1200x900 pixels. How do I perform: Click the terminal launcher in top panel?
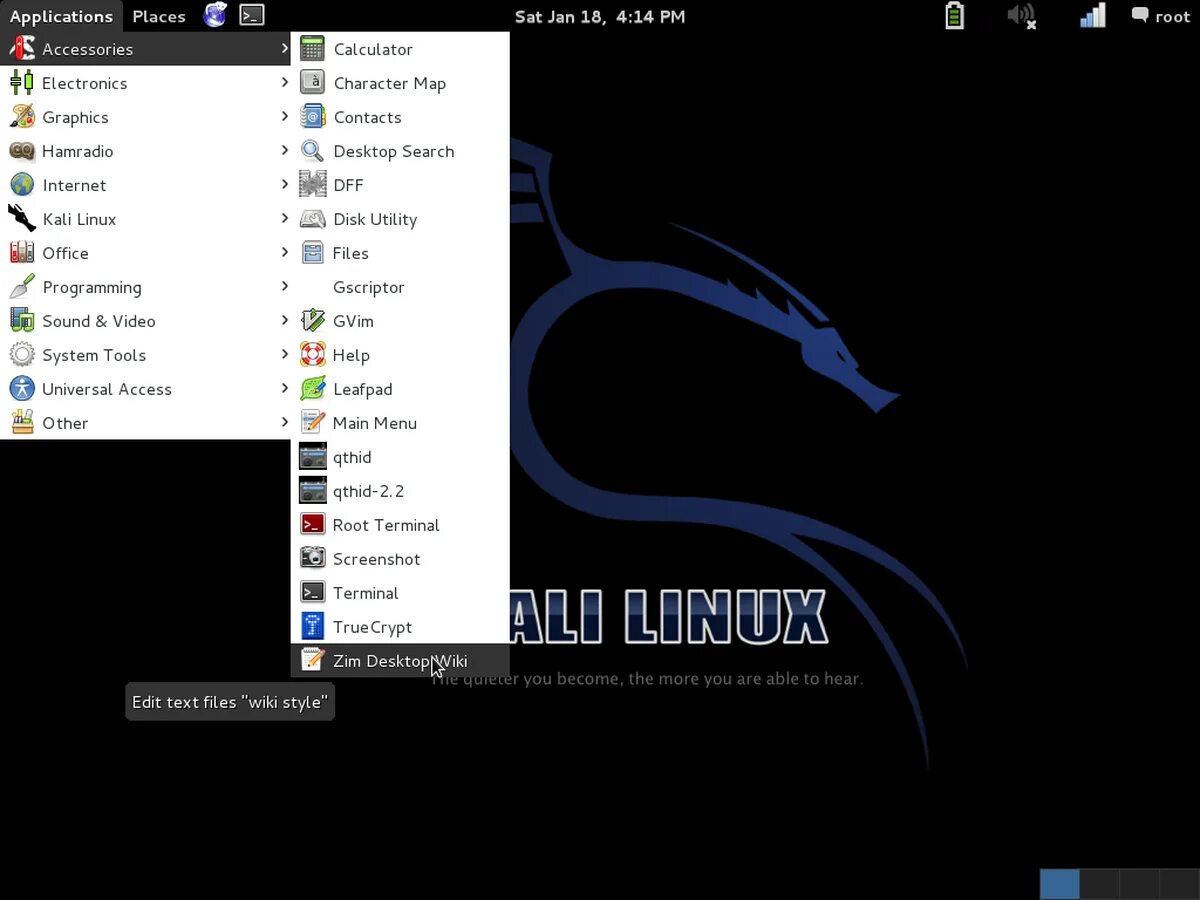[252, 15]
